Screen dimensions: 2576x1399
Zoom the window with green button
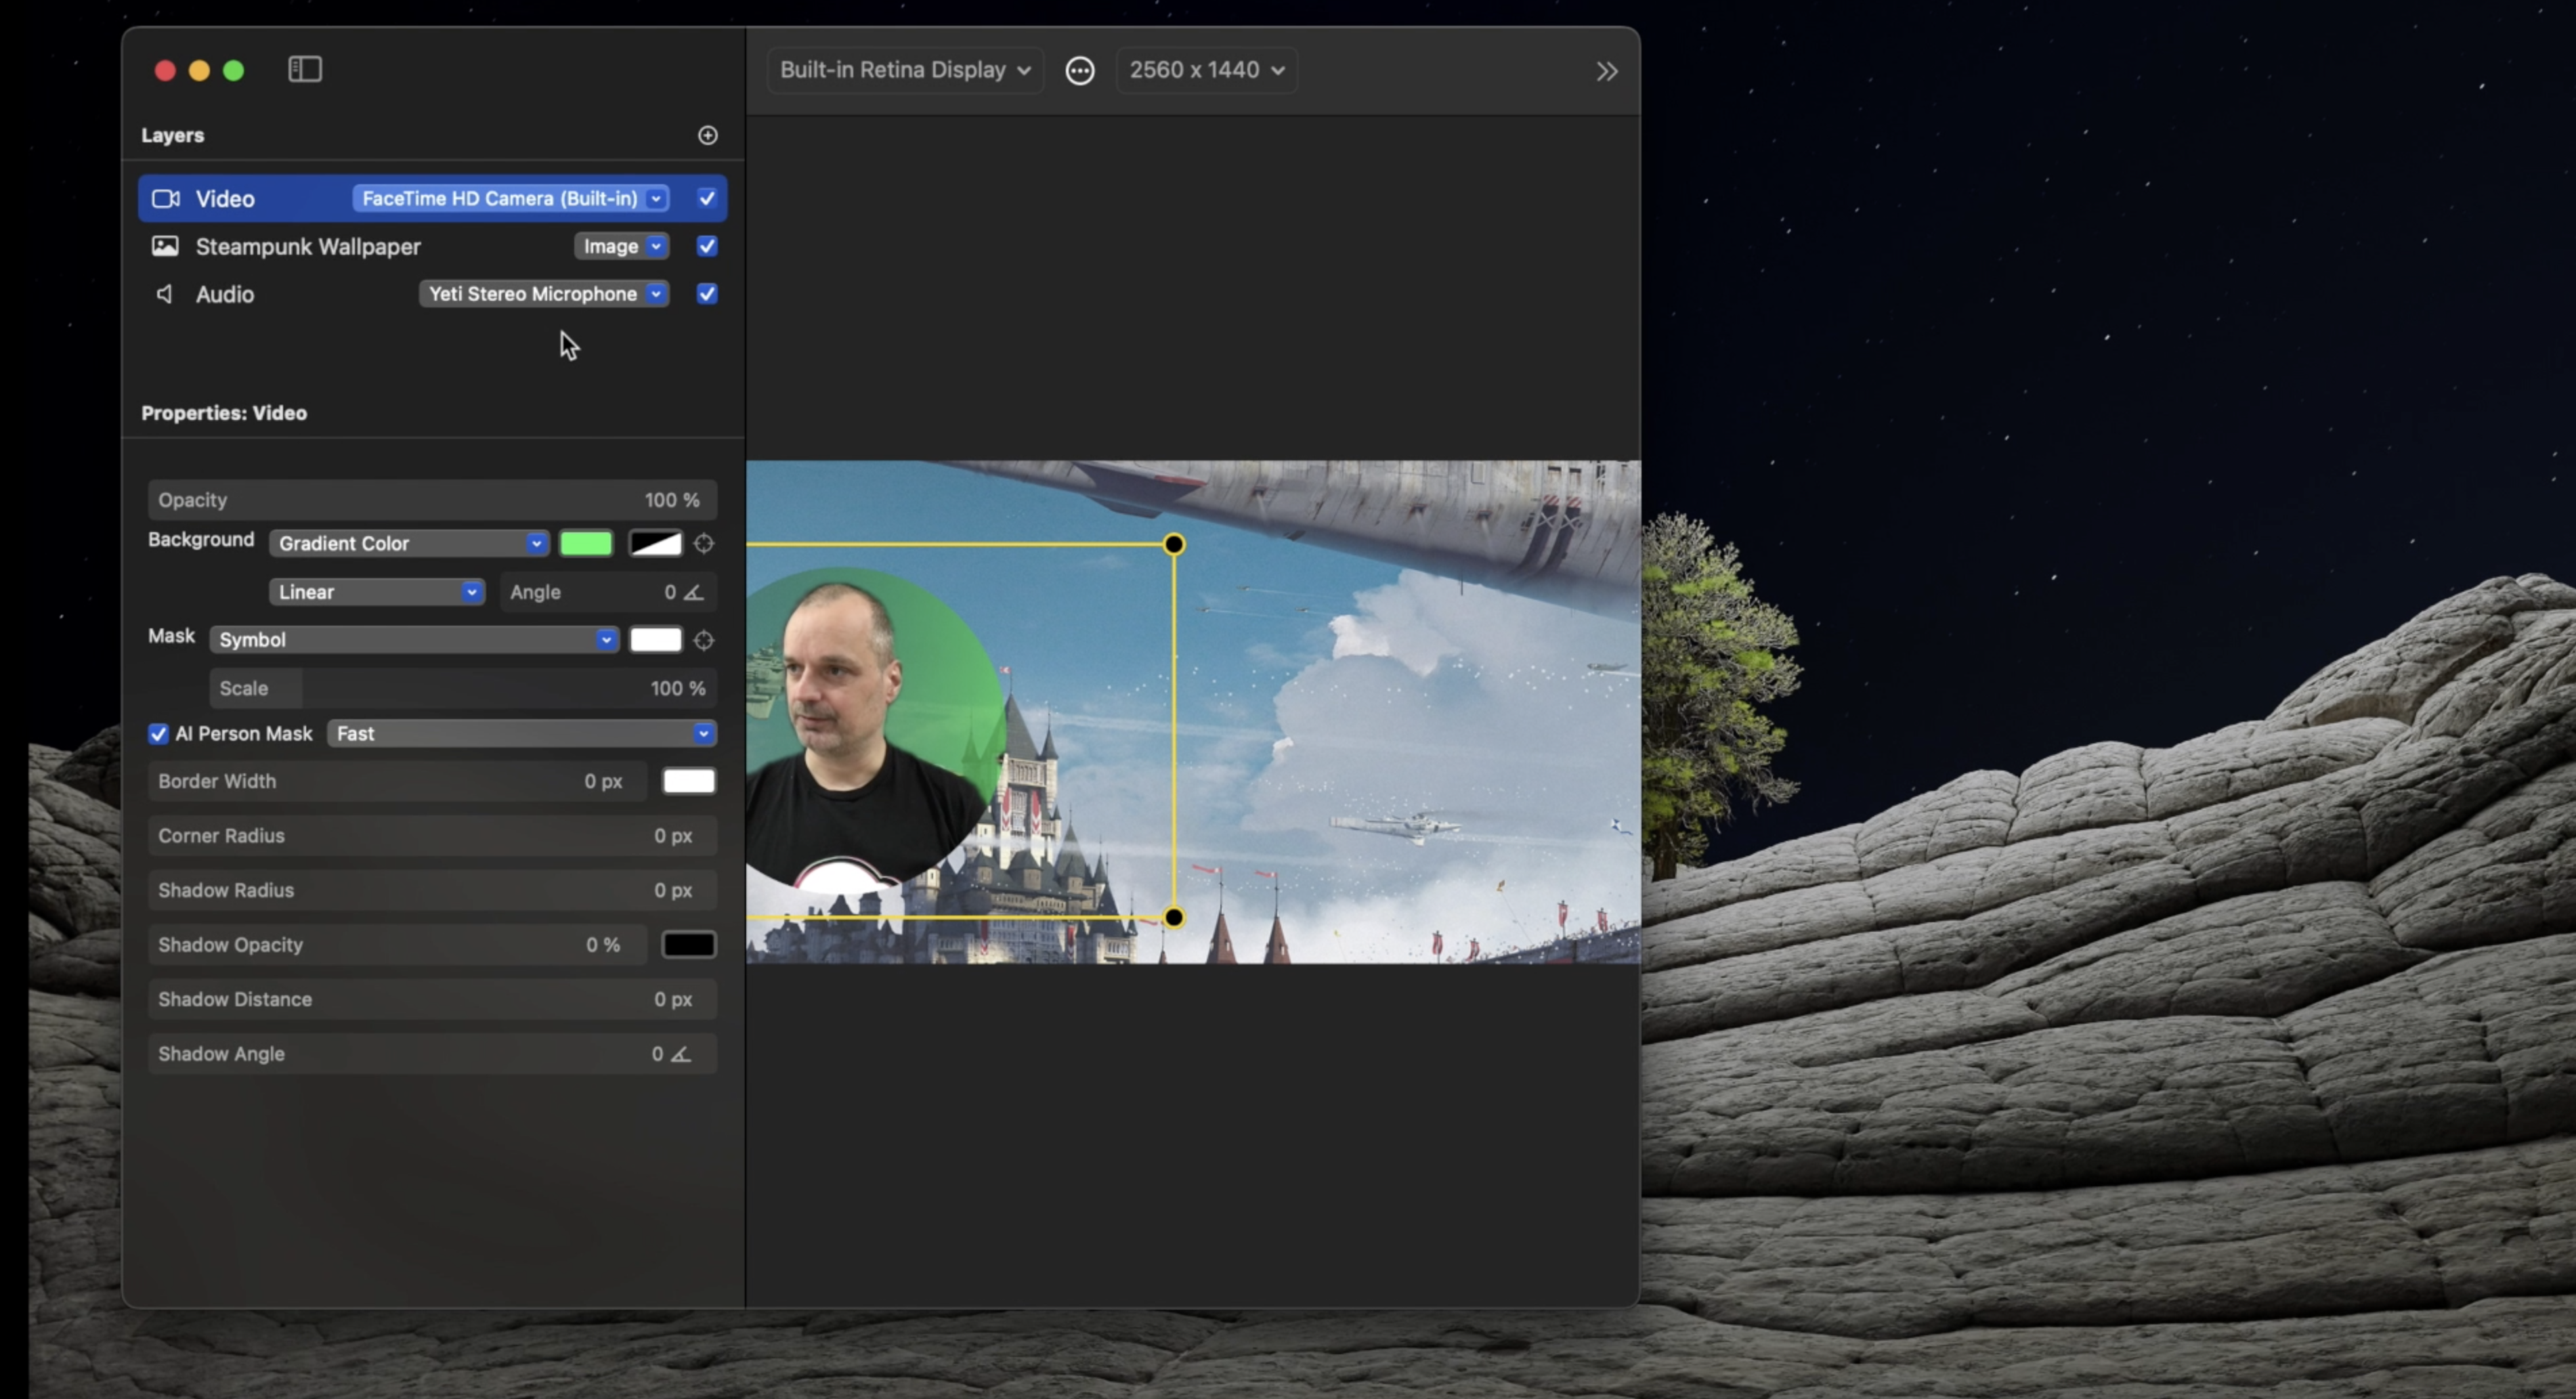[x=233, y=70]
